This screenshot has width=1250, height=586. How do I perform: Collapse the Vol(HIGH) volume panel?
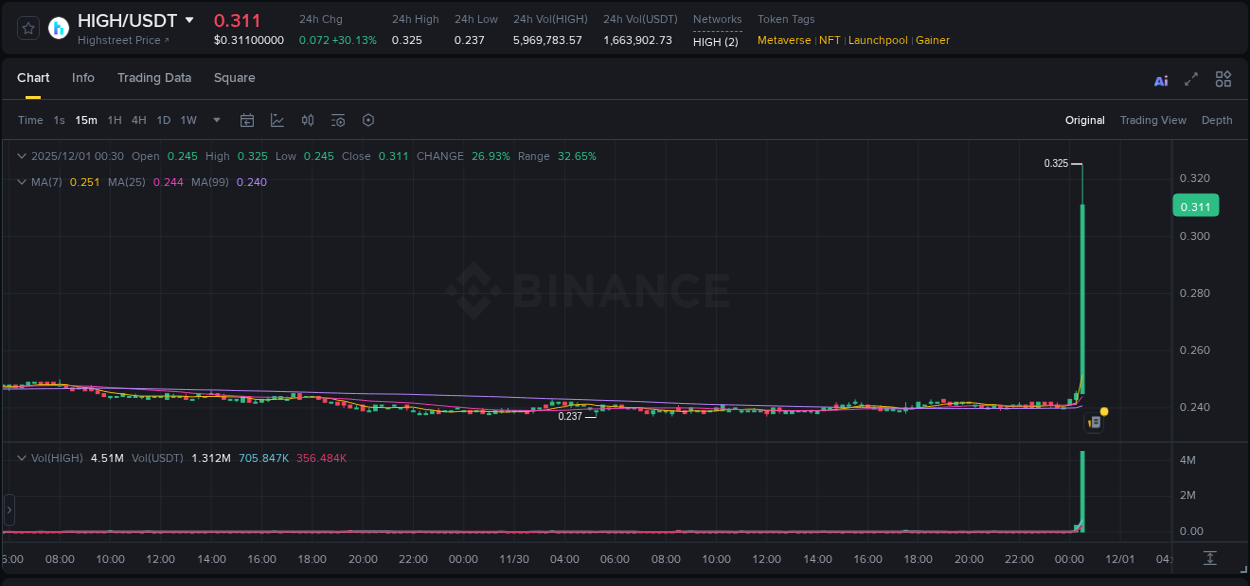point(21,458)
